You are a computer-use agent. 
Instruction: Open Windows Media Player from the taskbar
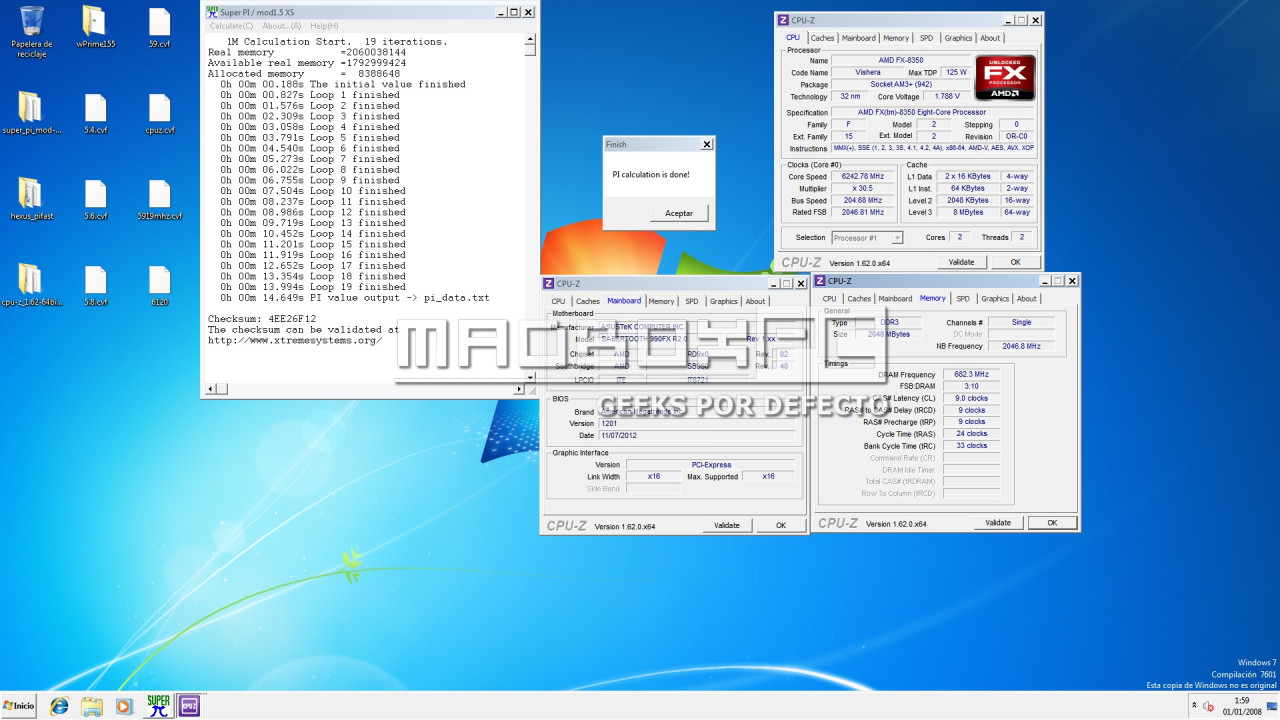[x=124, y=706]
